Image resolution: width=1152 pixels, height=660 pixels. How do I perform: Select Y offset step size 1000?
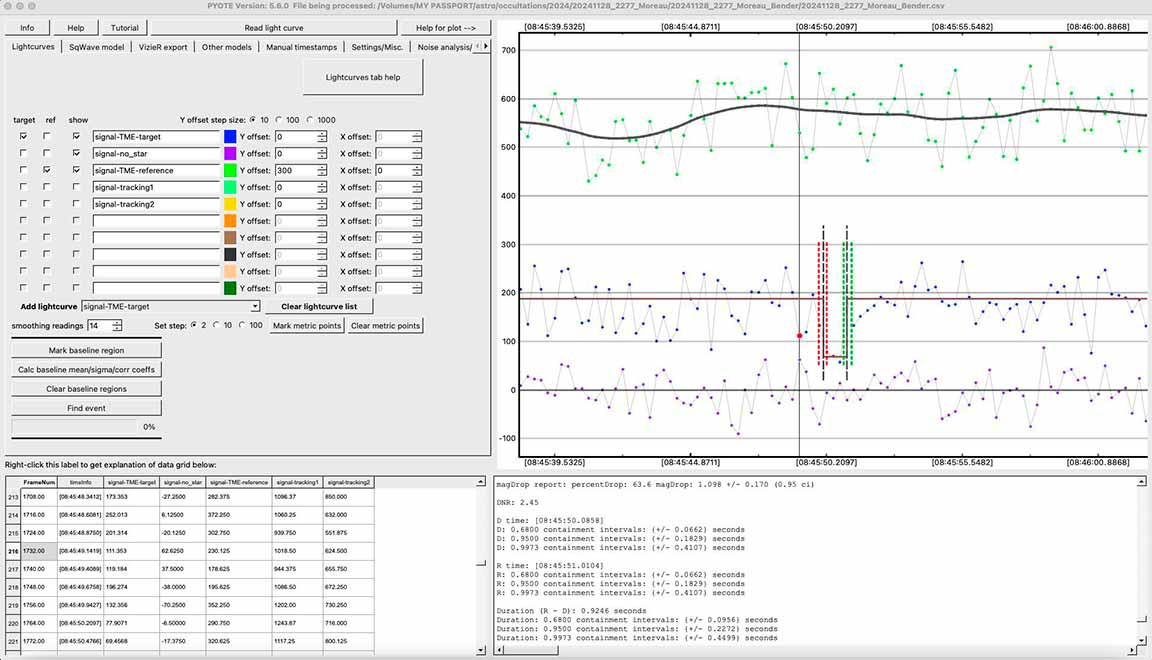[x=309, y=120]
